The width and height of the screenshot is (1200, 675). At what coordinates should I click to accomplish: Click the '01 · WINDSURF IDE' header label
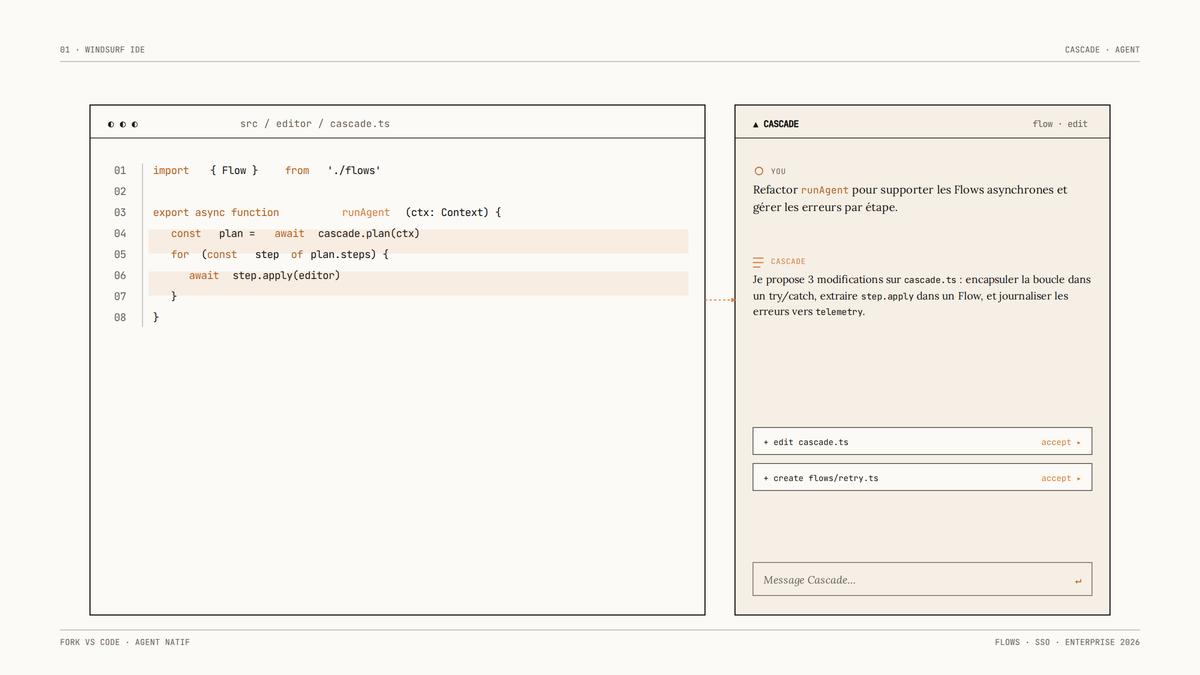pyautogui.click(x=103, y=49)
